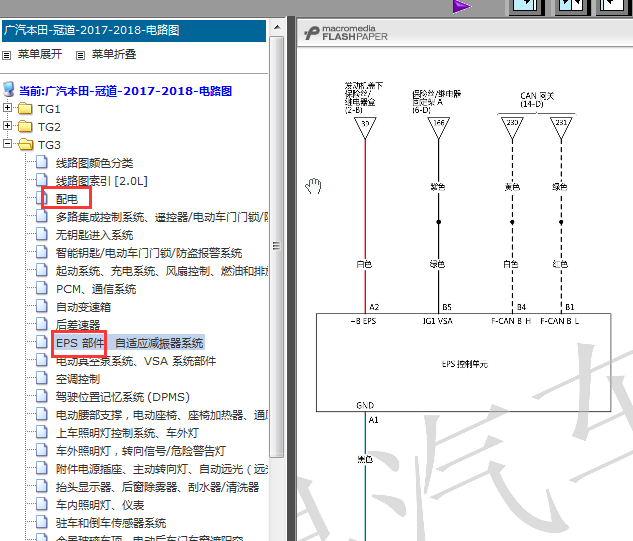
Task: Click 菜单展开 to expand all menus
Action: tap(40, 54)
